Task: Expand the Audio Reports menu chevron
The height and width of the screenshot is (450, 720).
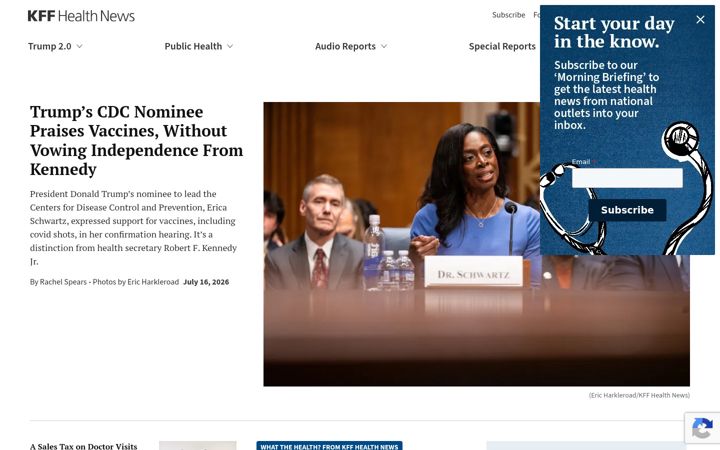Action: 384,46
